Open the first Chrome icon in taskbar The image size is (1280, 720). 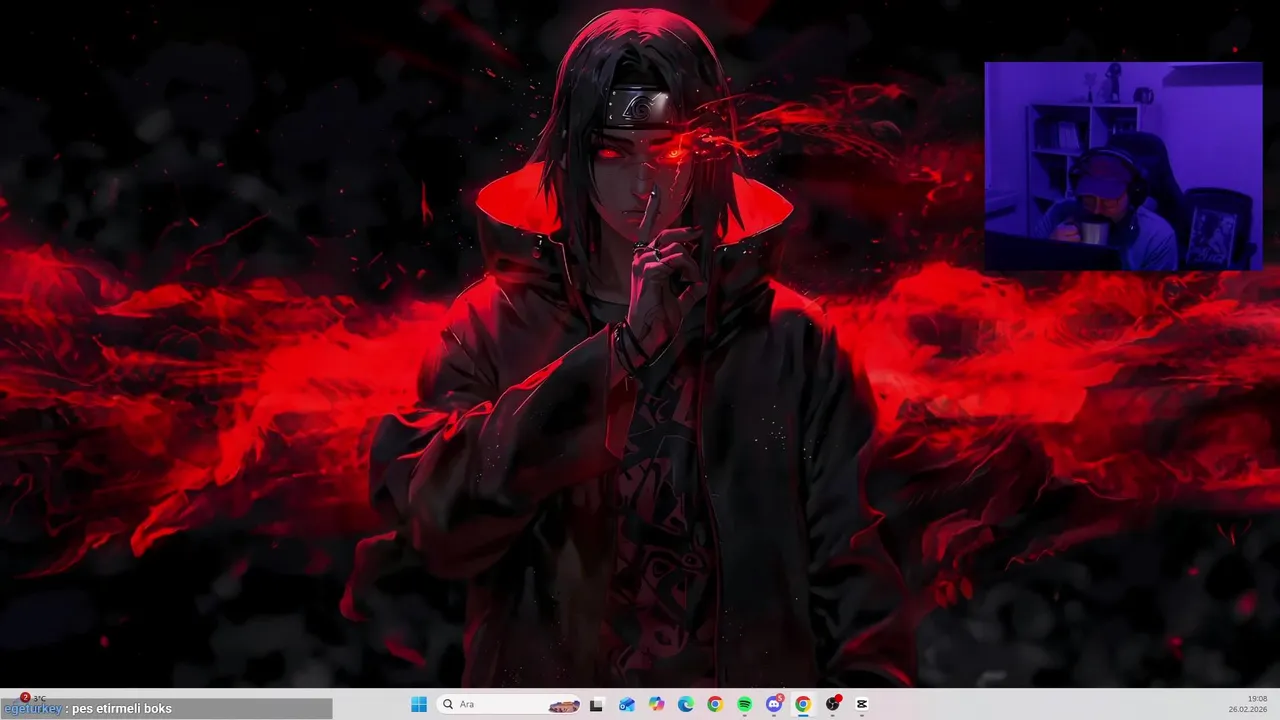(x=715, y=704)
